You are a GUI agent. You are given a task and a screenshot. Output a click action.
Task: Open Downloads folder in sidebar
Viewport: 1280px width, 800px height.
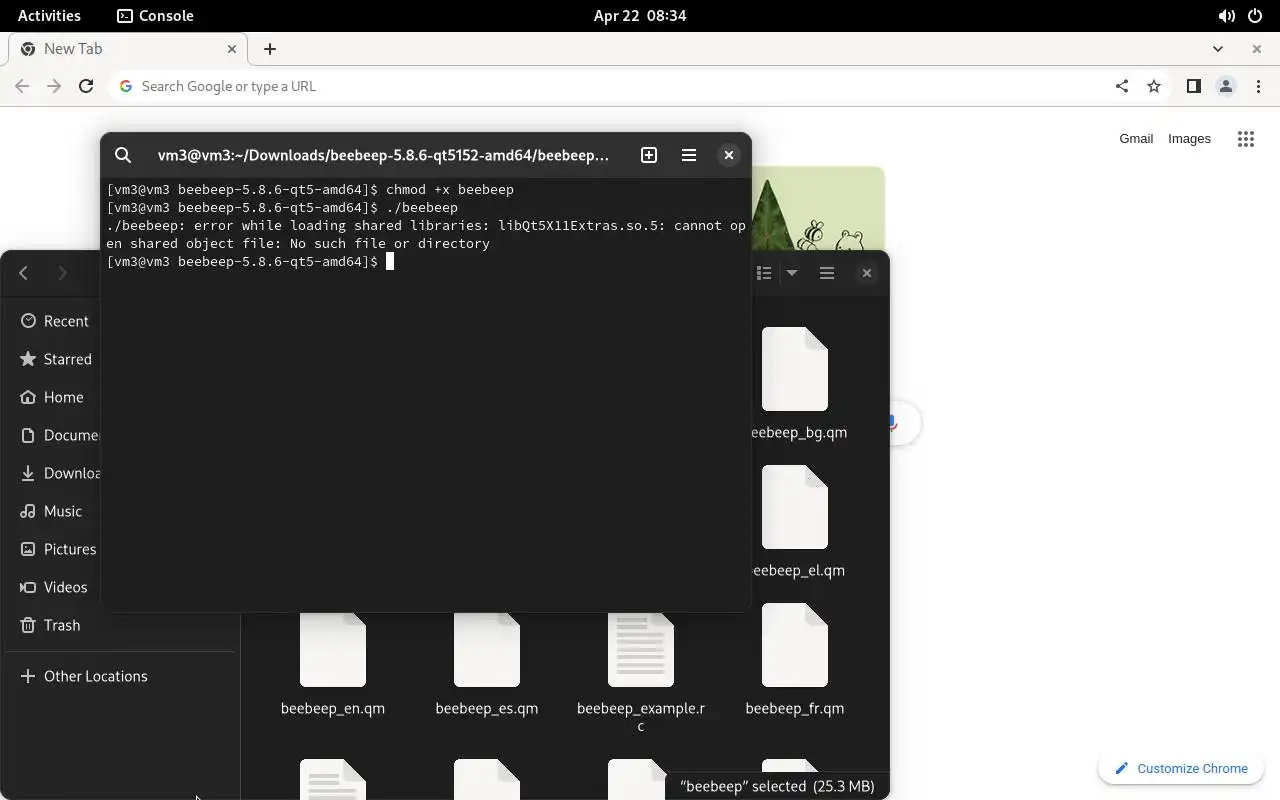point(54,473)
